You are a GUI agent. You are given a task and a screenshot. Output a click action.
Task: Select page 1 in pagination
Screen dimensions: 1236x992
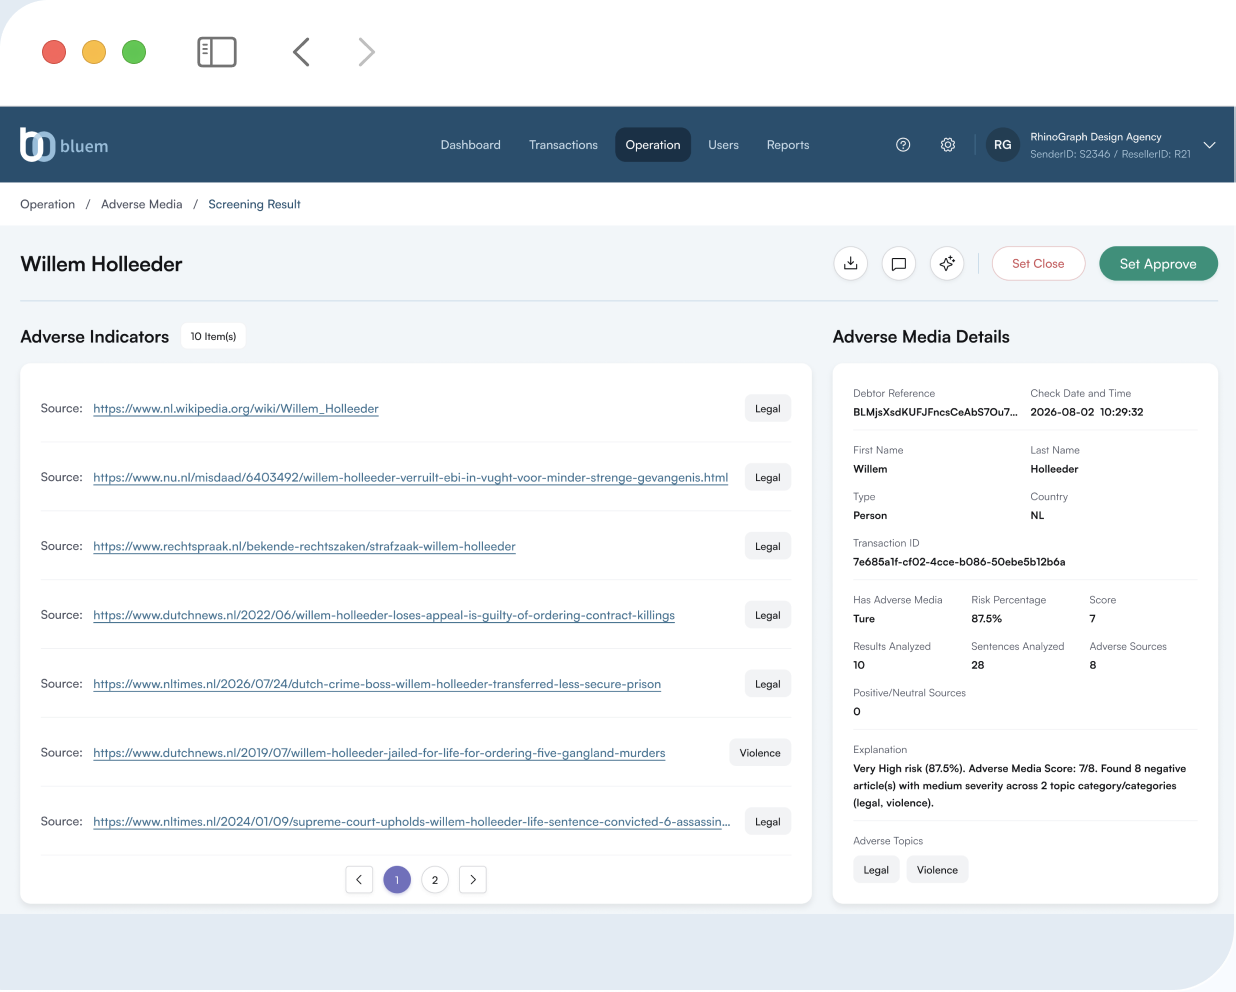tap(397, 880)
